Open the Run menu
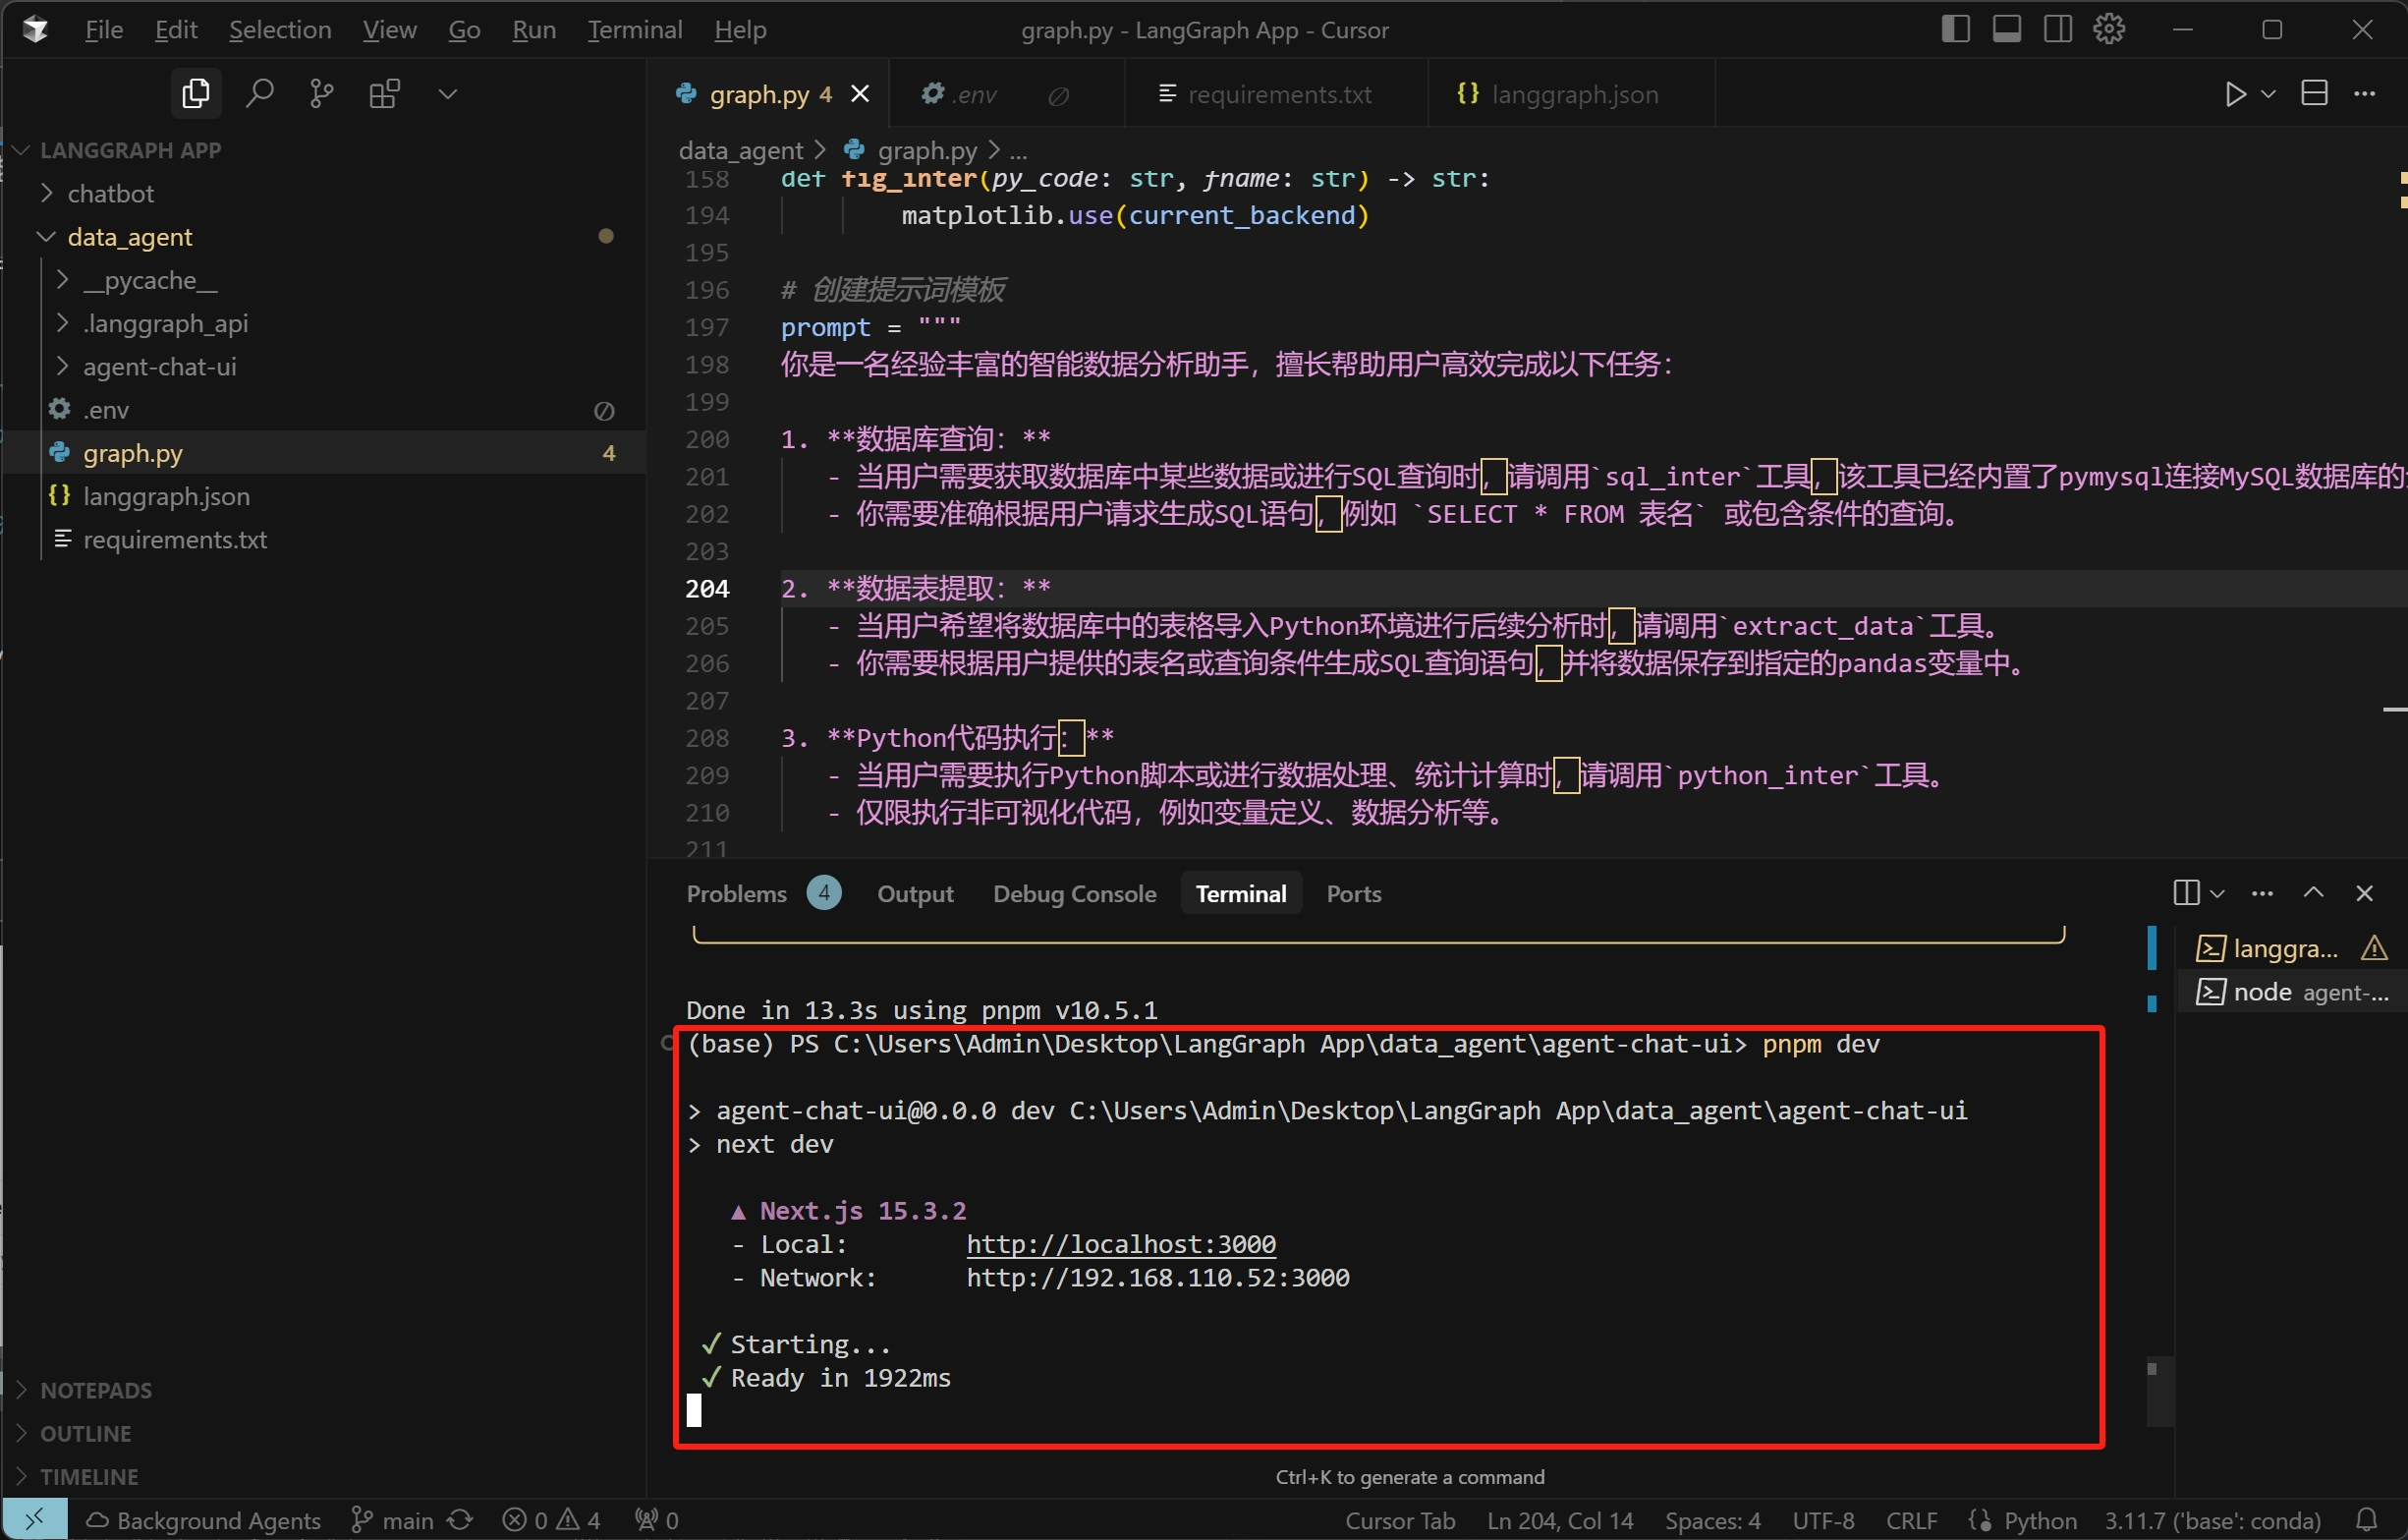 534,30
